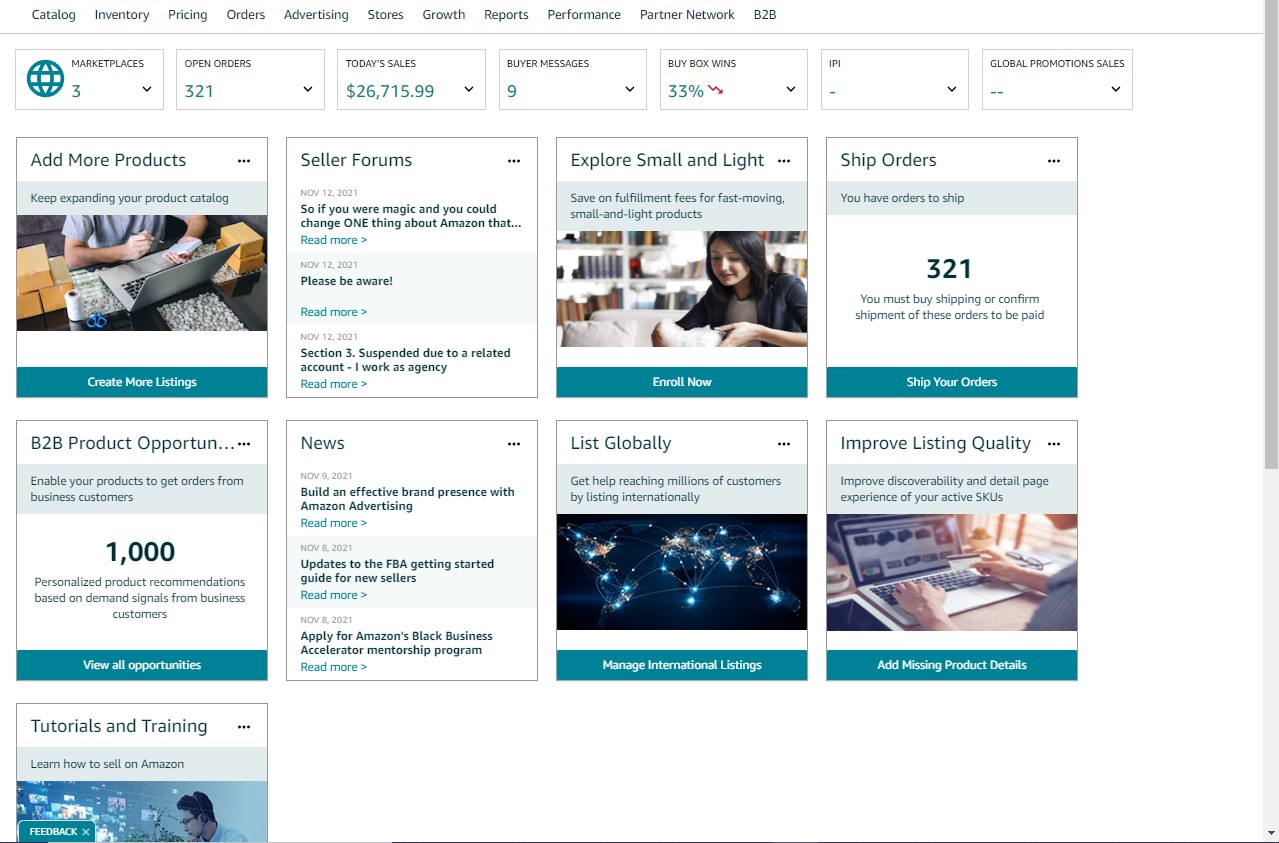Screen dimensions: 1279x843
Task: Expand Today's Sales dropdown chevron
Action: click(x=469, y=90)
